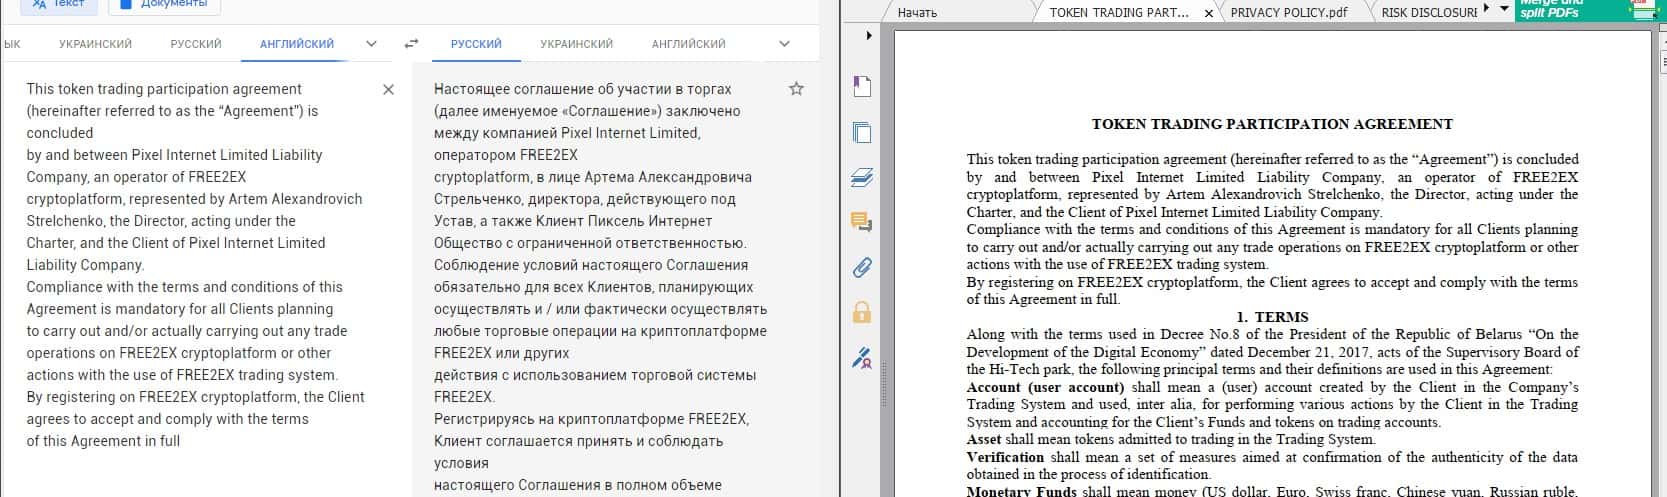Image resolution: width=1667 pixels, height=497 pixels.
Task: Clear the source text with X
Action: [388, 89]
